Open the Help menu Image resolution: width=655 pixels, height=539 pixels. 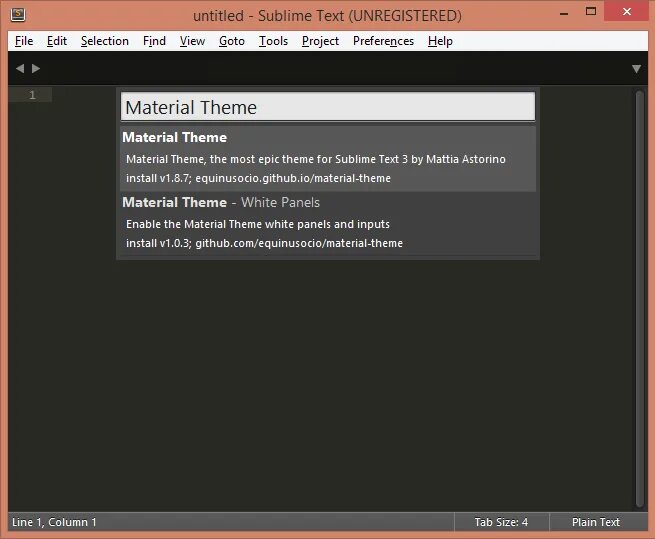click(x=440, y=41)
